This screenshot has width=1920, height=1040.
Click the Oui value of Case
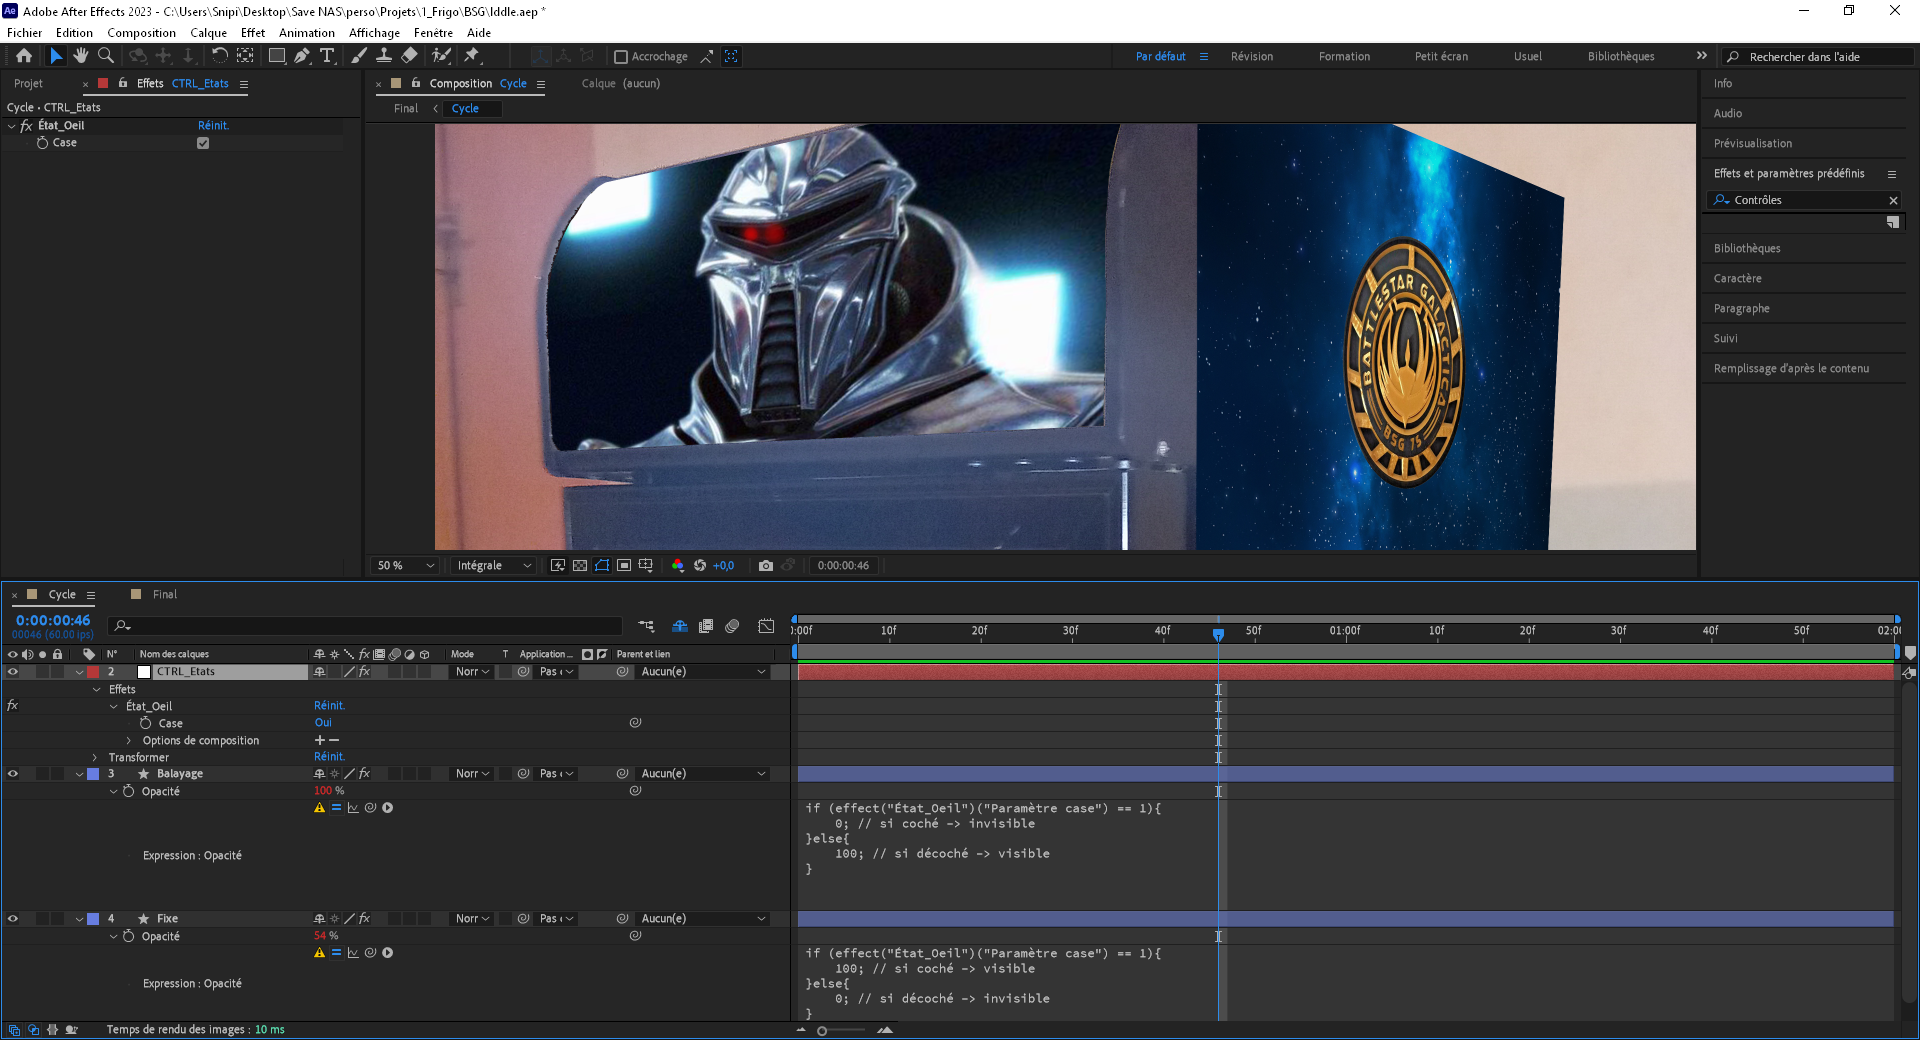(323, 723)
